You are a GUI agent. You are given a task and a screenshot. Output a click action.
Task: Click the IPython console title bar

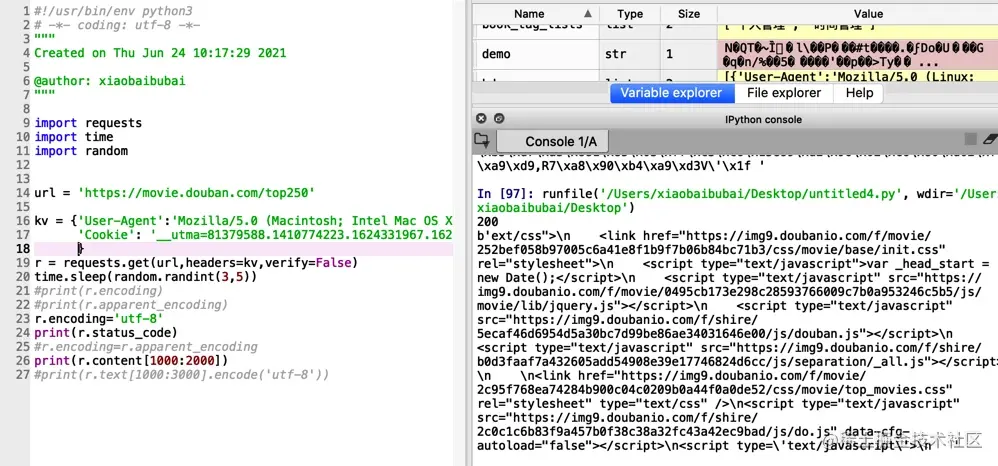point(736,119)
